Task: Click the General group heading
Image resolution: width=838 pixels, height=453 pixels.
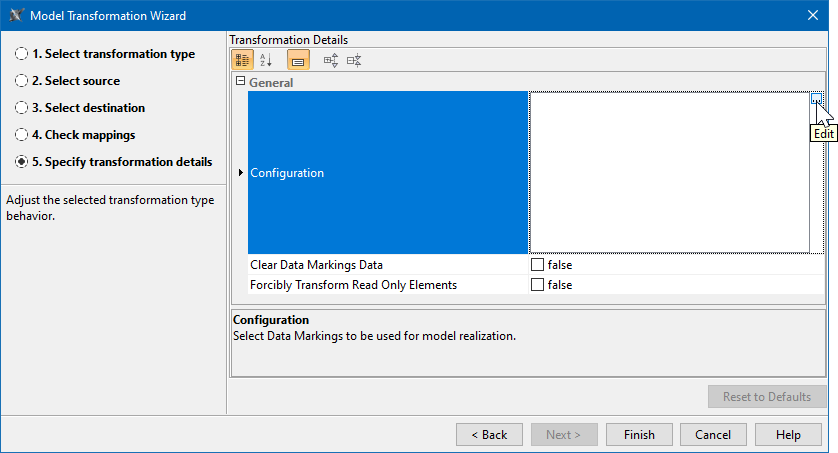Action: click(x=271, y=83)
